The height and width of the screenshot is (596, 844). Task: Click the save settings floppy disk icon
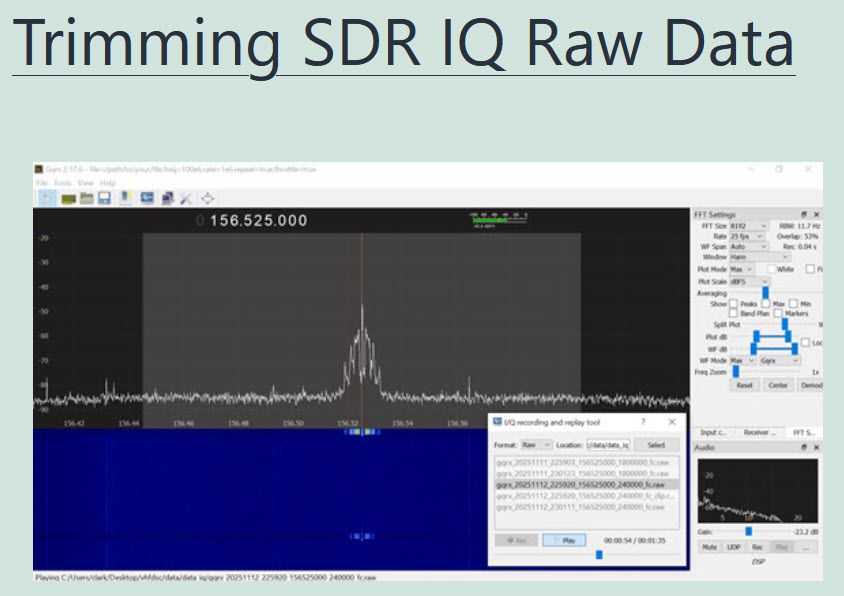[x=104, y=198]
